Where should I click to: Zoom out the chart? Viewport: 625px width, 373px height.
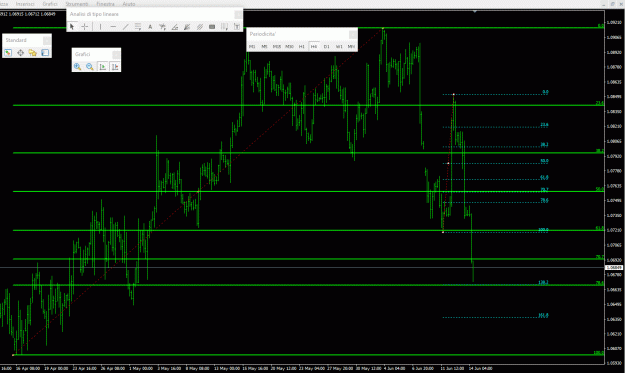click(90, 67)
